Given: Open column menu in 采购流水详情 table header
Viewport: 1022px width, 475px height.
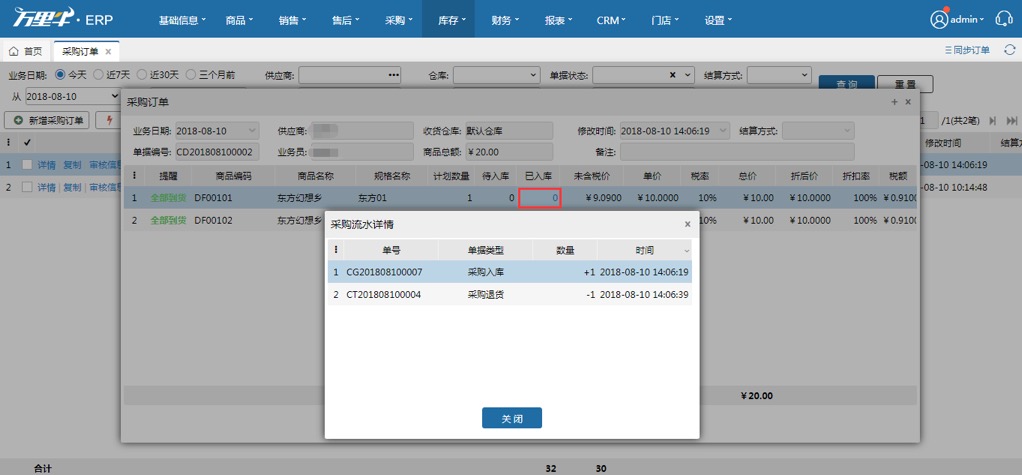Looking at the screenshot, I should coord(336,250).
